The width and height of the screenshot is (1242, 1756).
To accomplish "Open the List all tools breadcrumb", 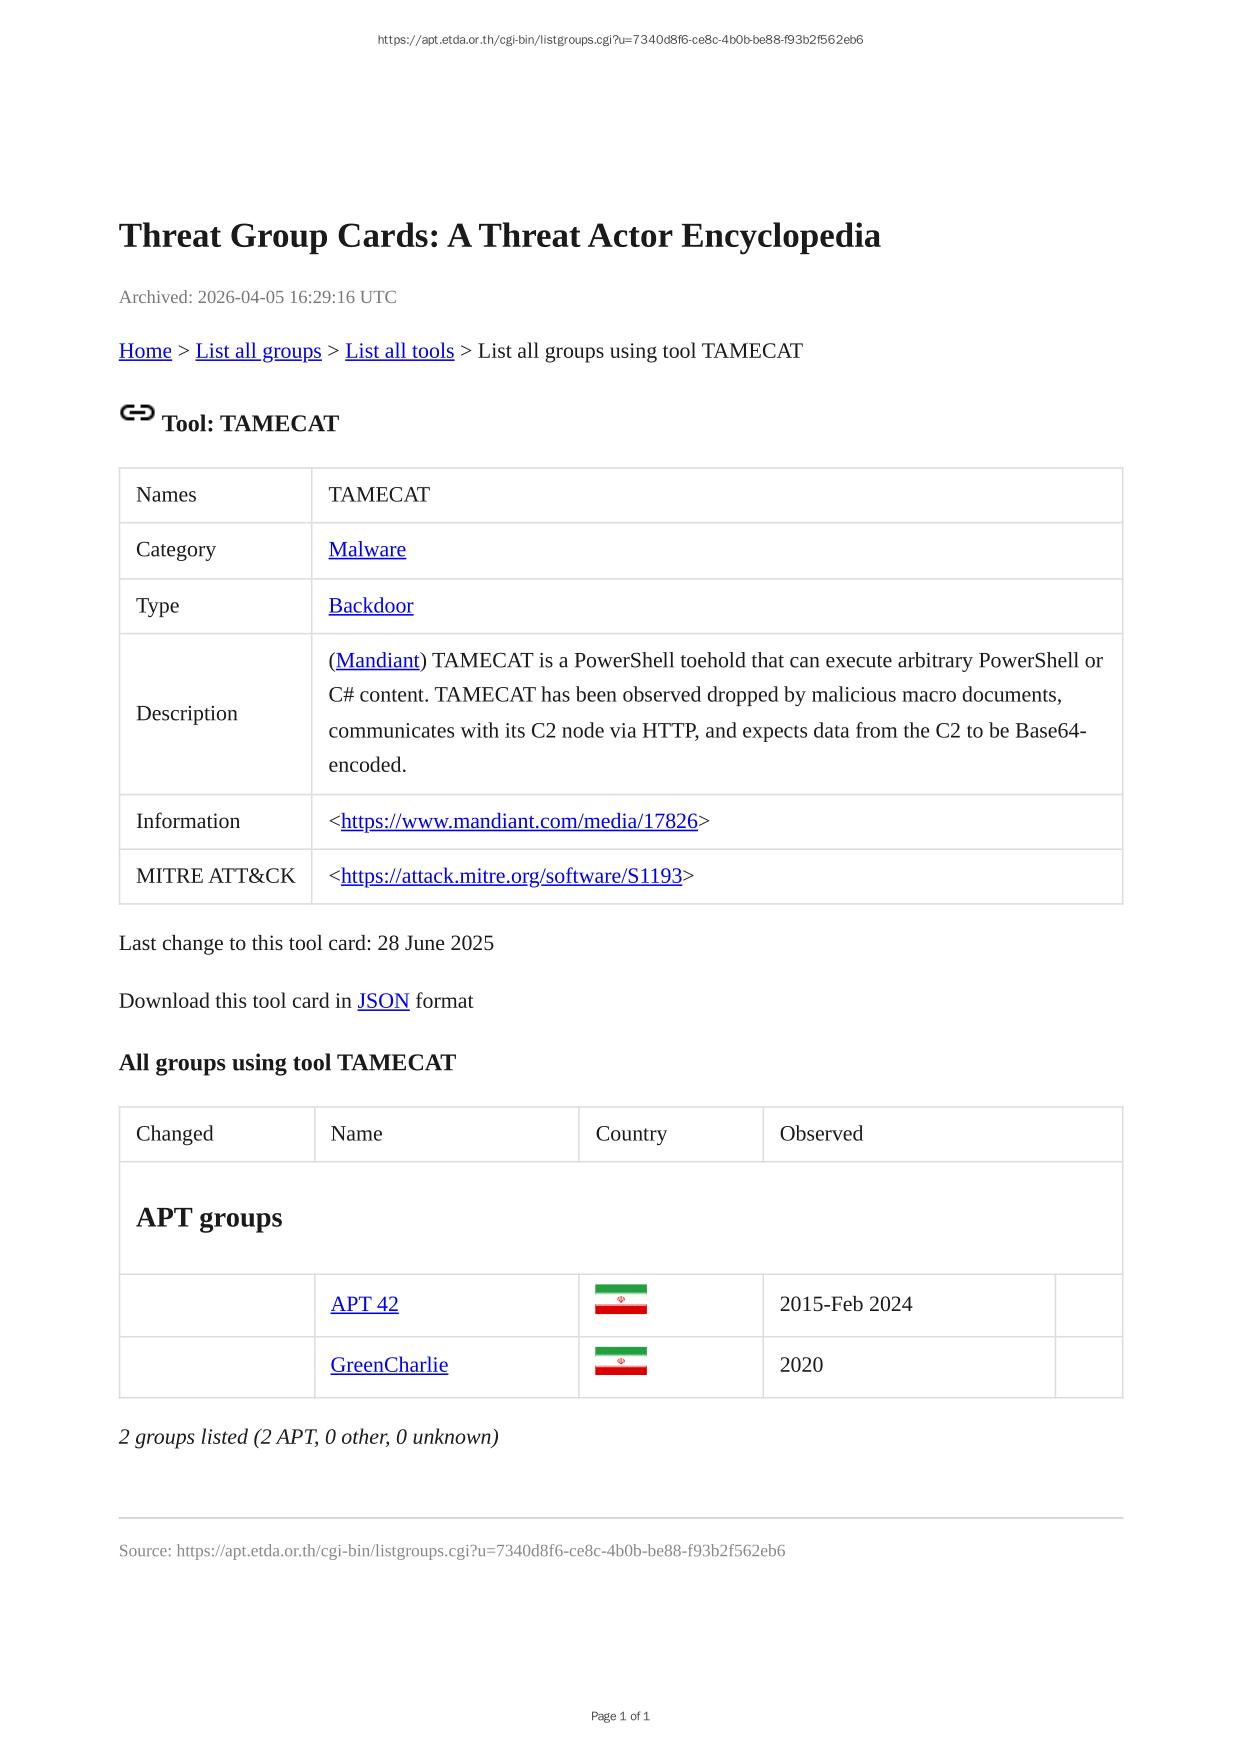I will (x=399, y=351).
